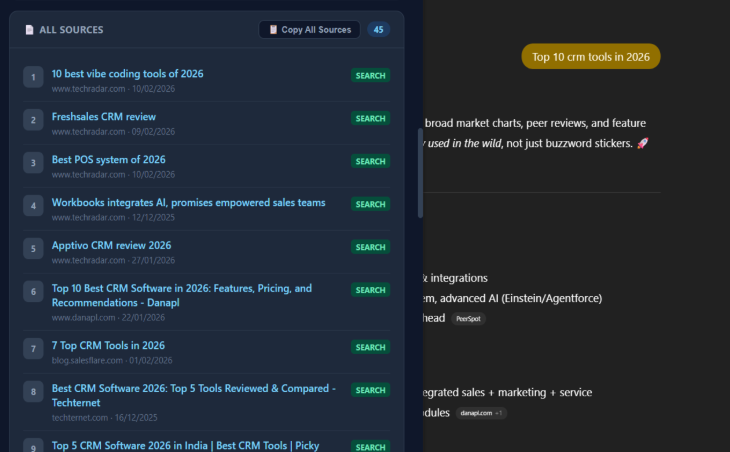Image resolution: width=730 pixels, height=452 pixels.
Task: Click SEARCH tag on Best POS system row
Action: (x=371, y=161)
